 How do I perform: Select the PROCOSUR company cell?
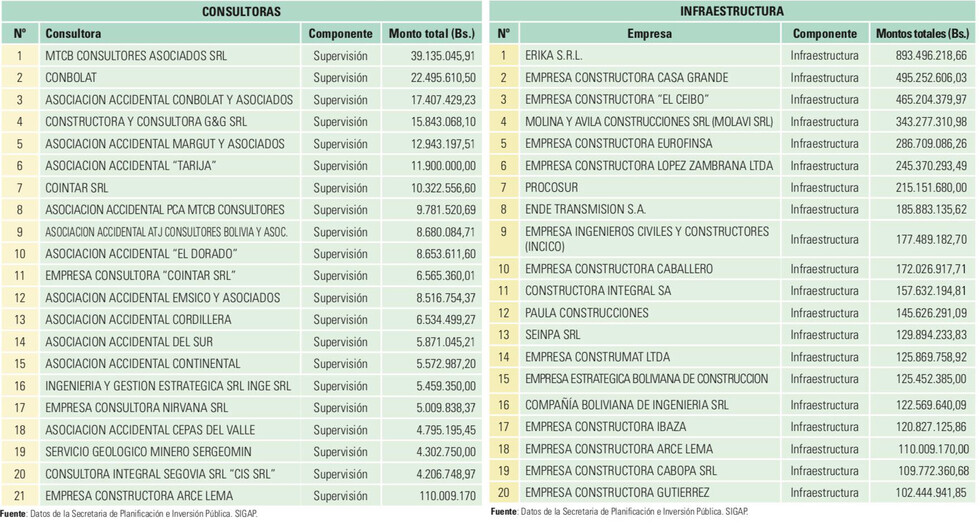pos(650,188)
